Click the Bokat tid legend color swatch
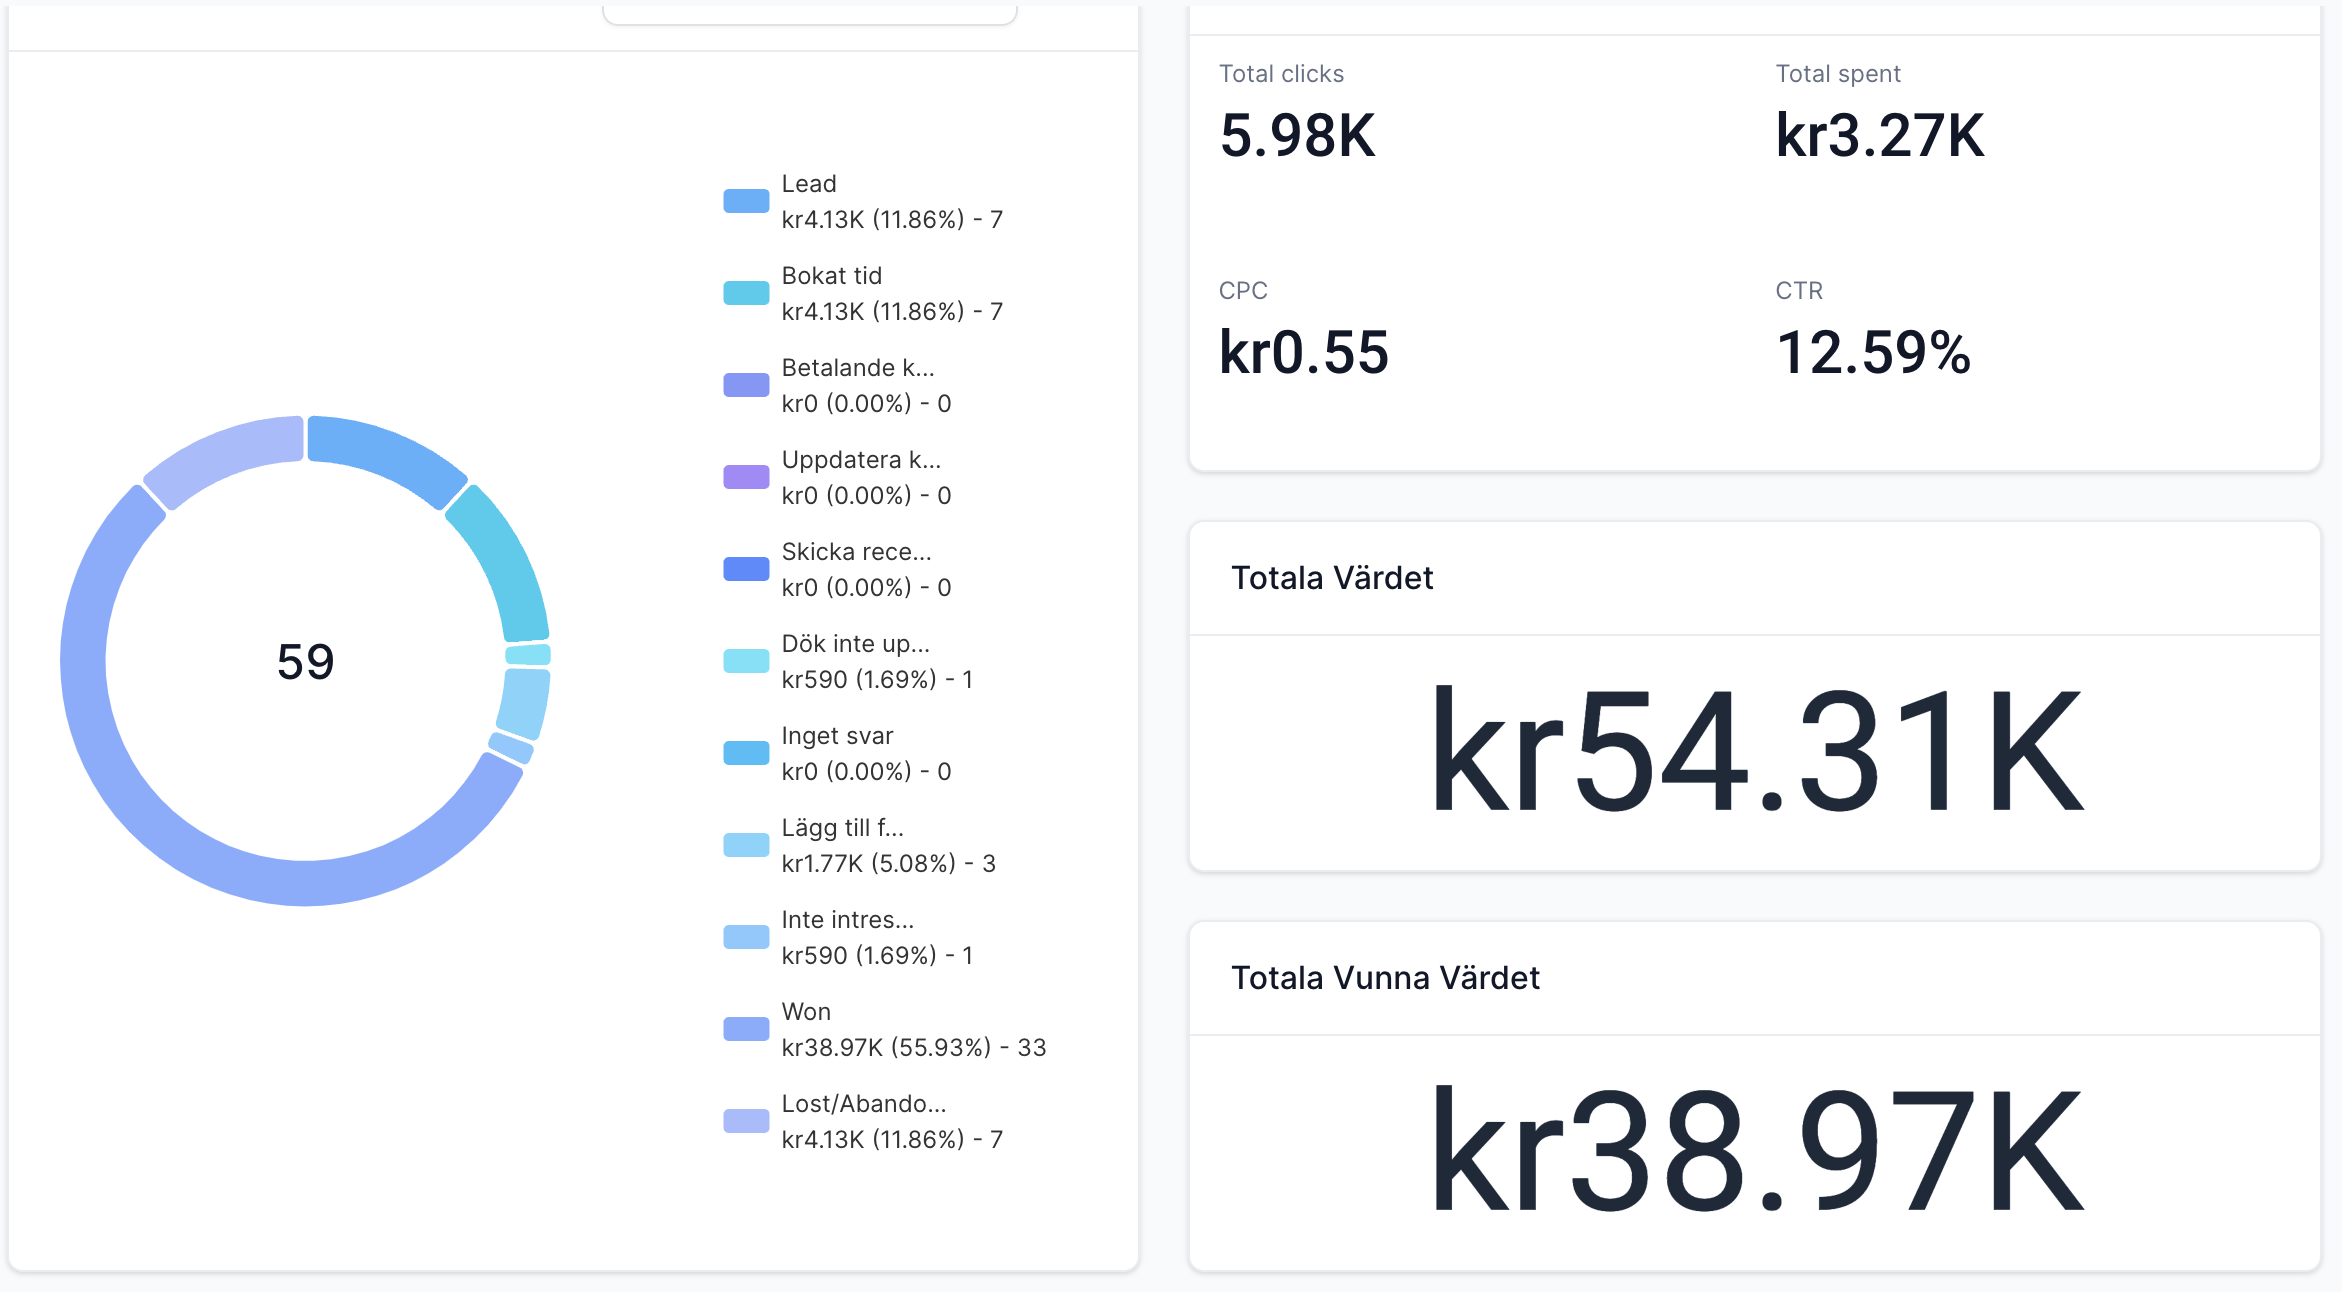 click(x=746, y=293)
